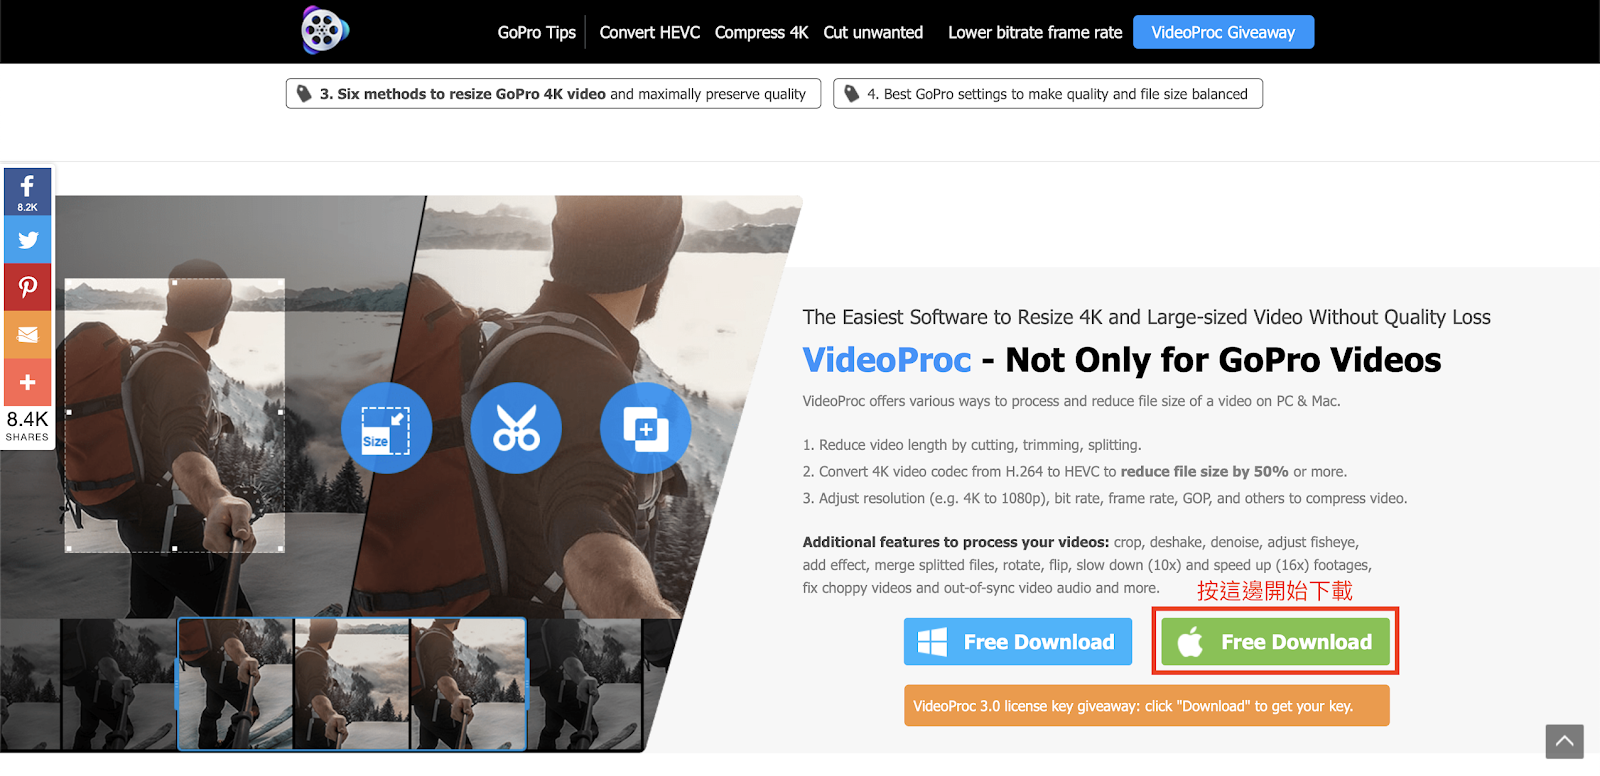This screenshot has width=1600, height=776.
Task: Share by email via envelope icon
Action: pos(28,334)
